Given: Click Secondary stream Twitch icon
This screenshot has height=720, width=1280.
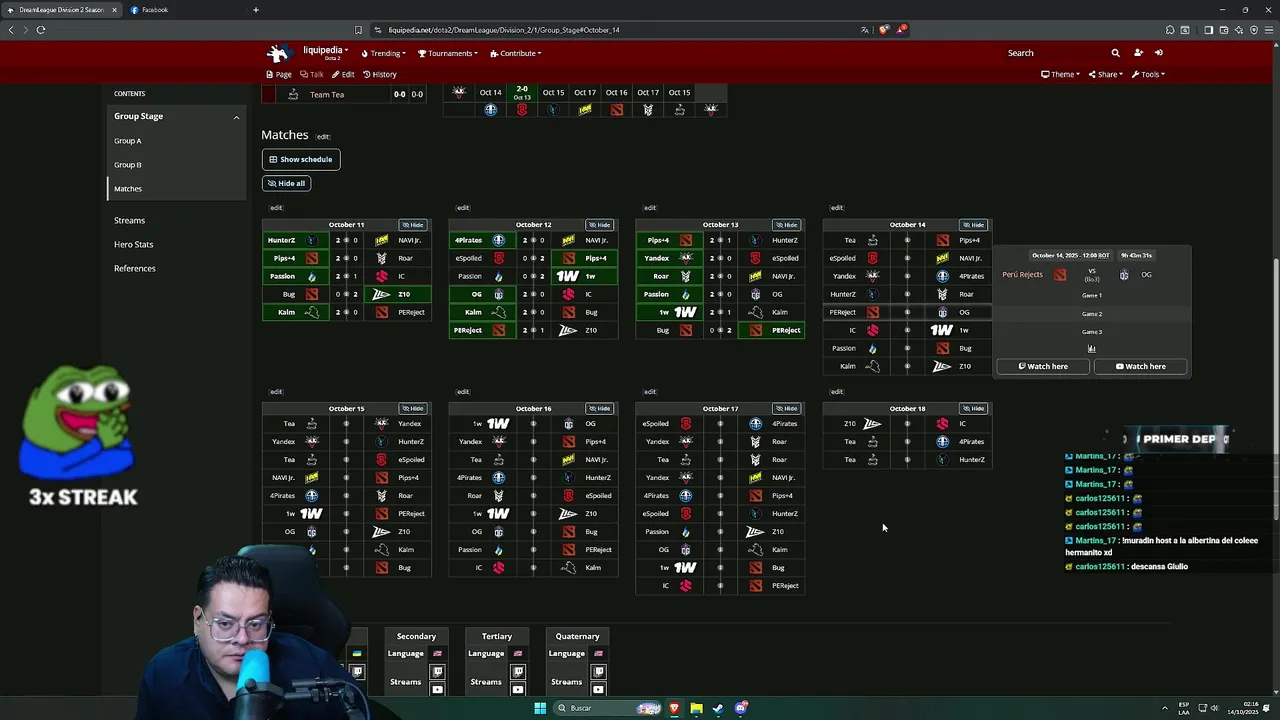Looking at the screenshot, I should [437, 672].
